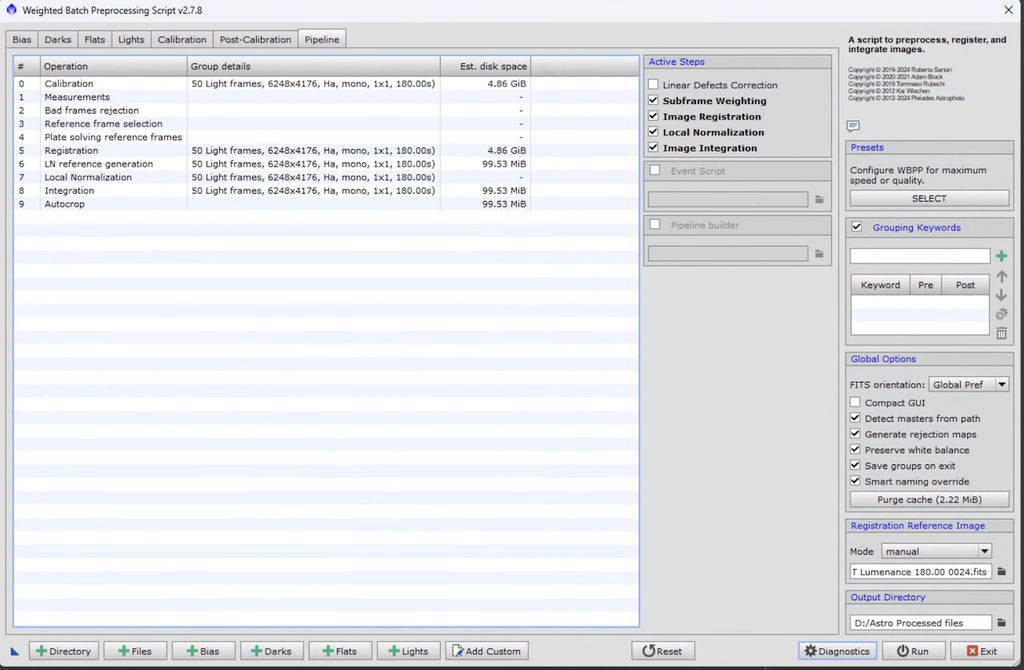Toggle Image Registration checkbox
Screen dimensions: 1024x670
[653, 116]
